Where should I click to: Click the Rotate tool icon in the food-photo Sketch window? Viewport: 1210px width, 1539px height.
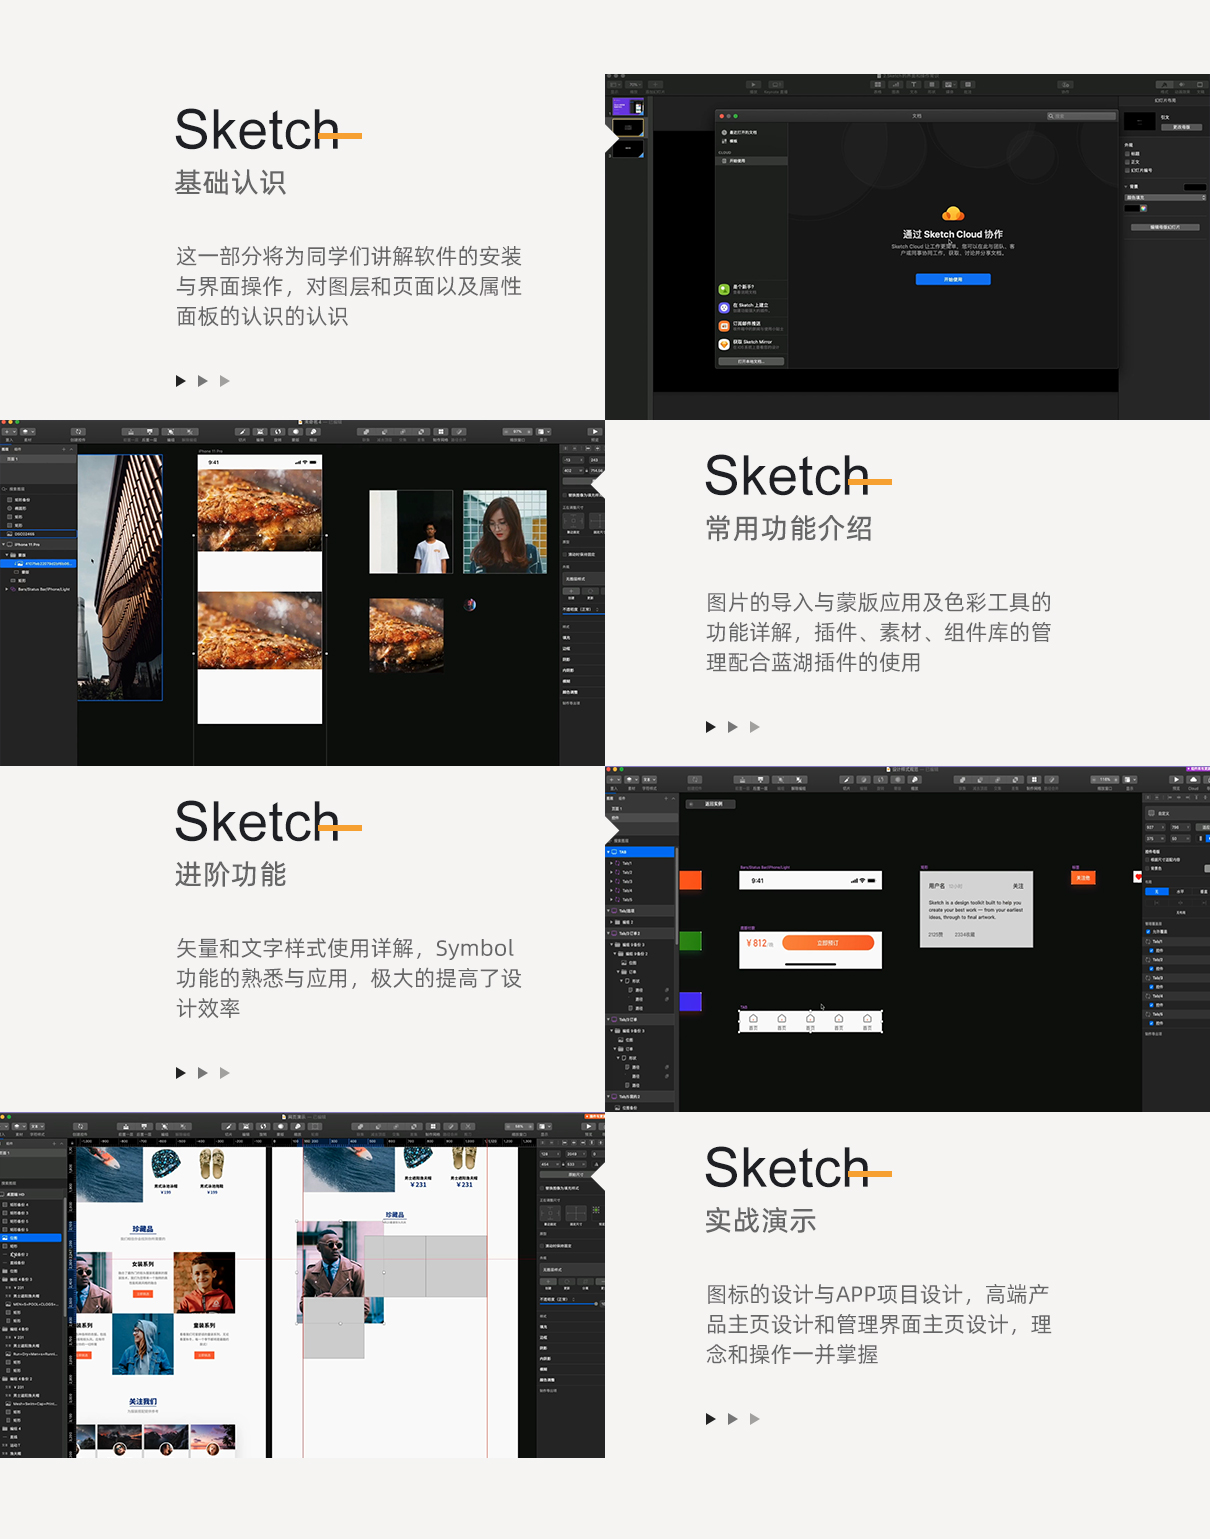click(x=277, y=431)
